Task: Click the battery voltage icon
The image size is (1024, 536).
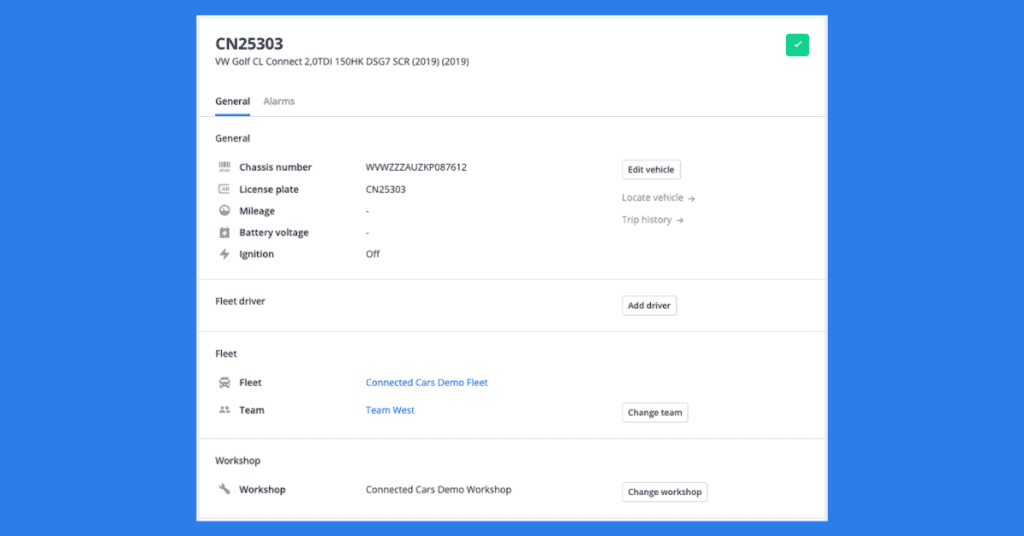Action: [x=225, y=233]
